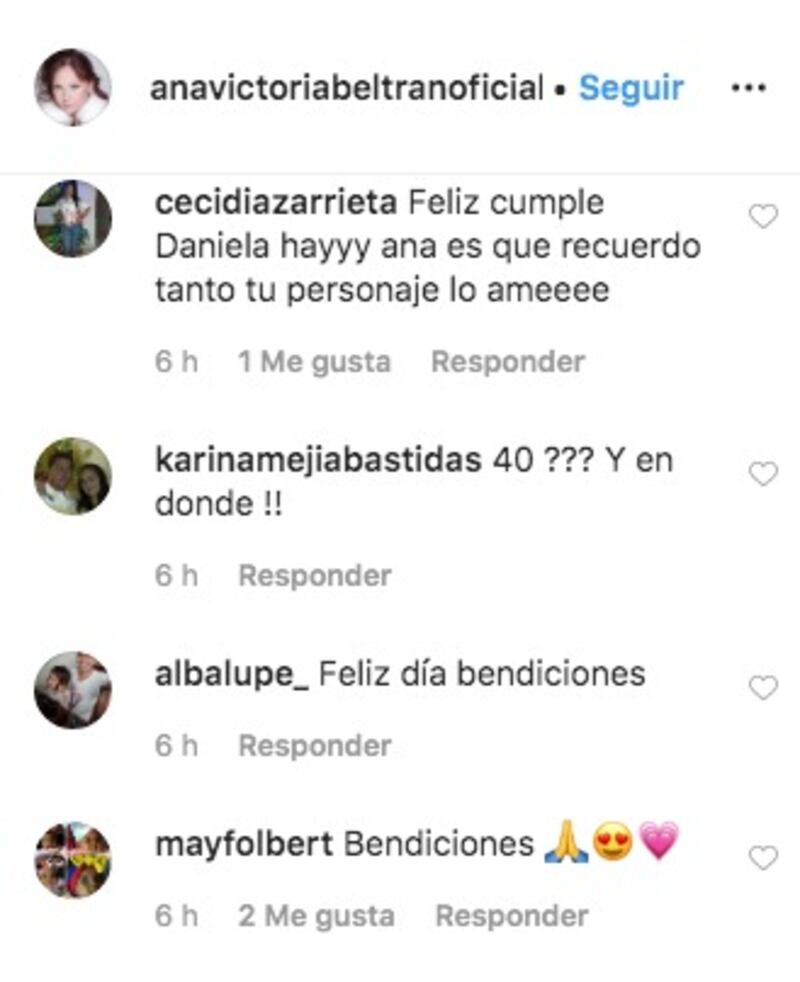Reply to cecidiazarrieta's comment via Responder
The image size is (800, 982).
coord(508,361)
